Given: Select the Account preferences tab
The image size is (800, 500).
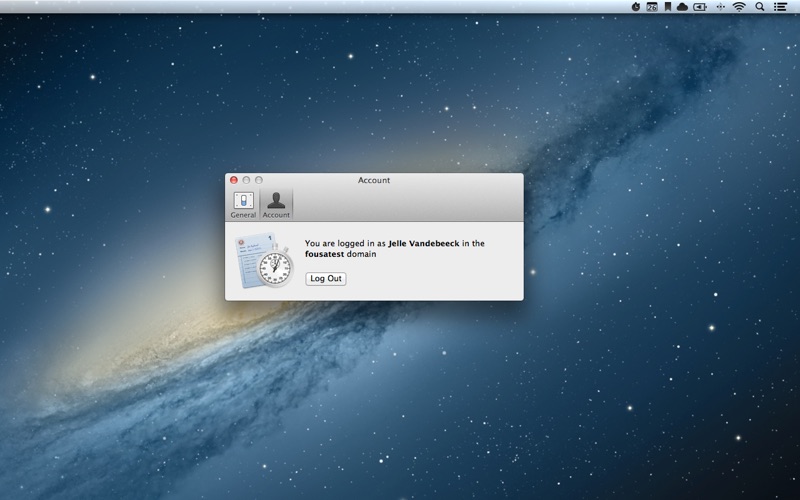Looking at the screenshot, I should point(276,205).
